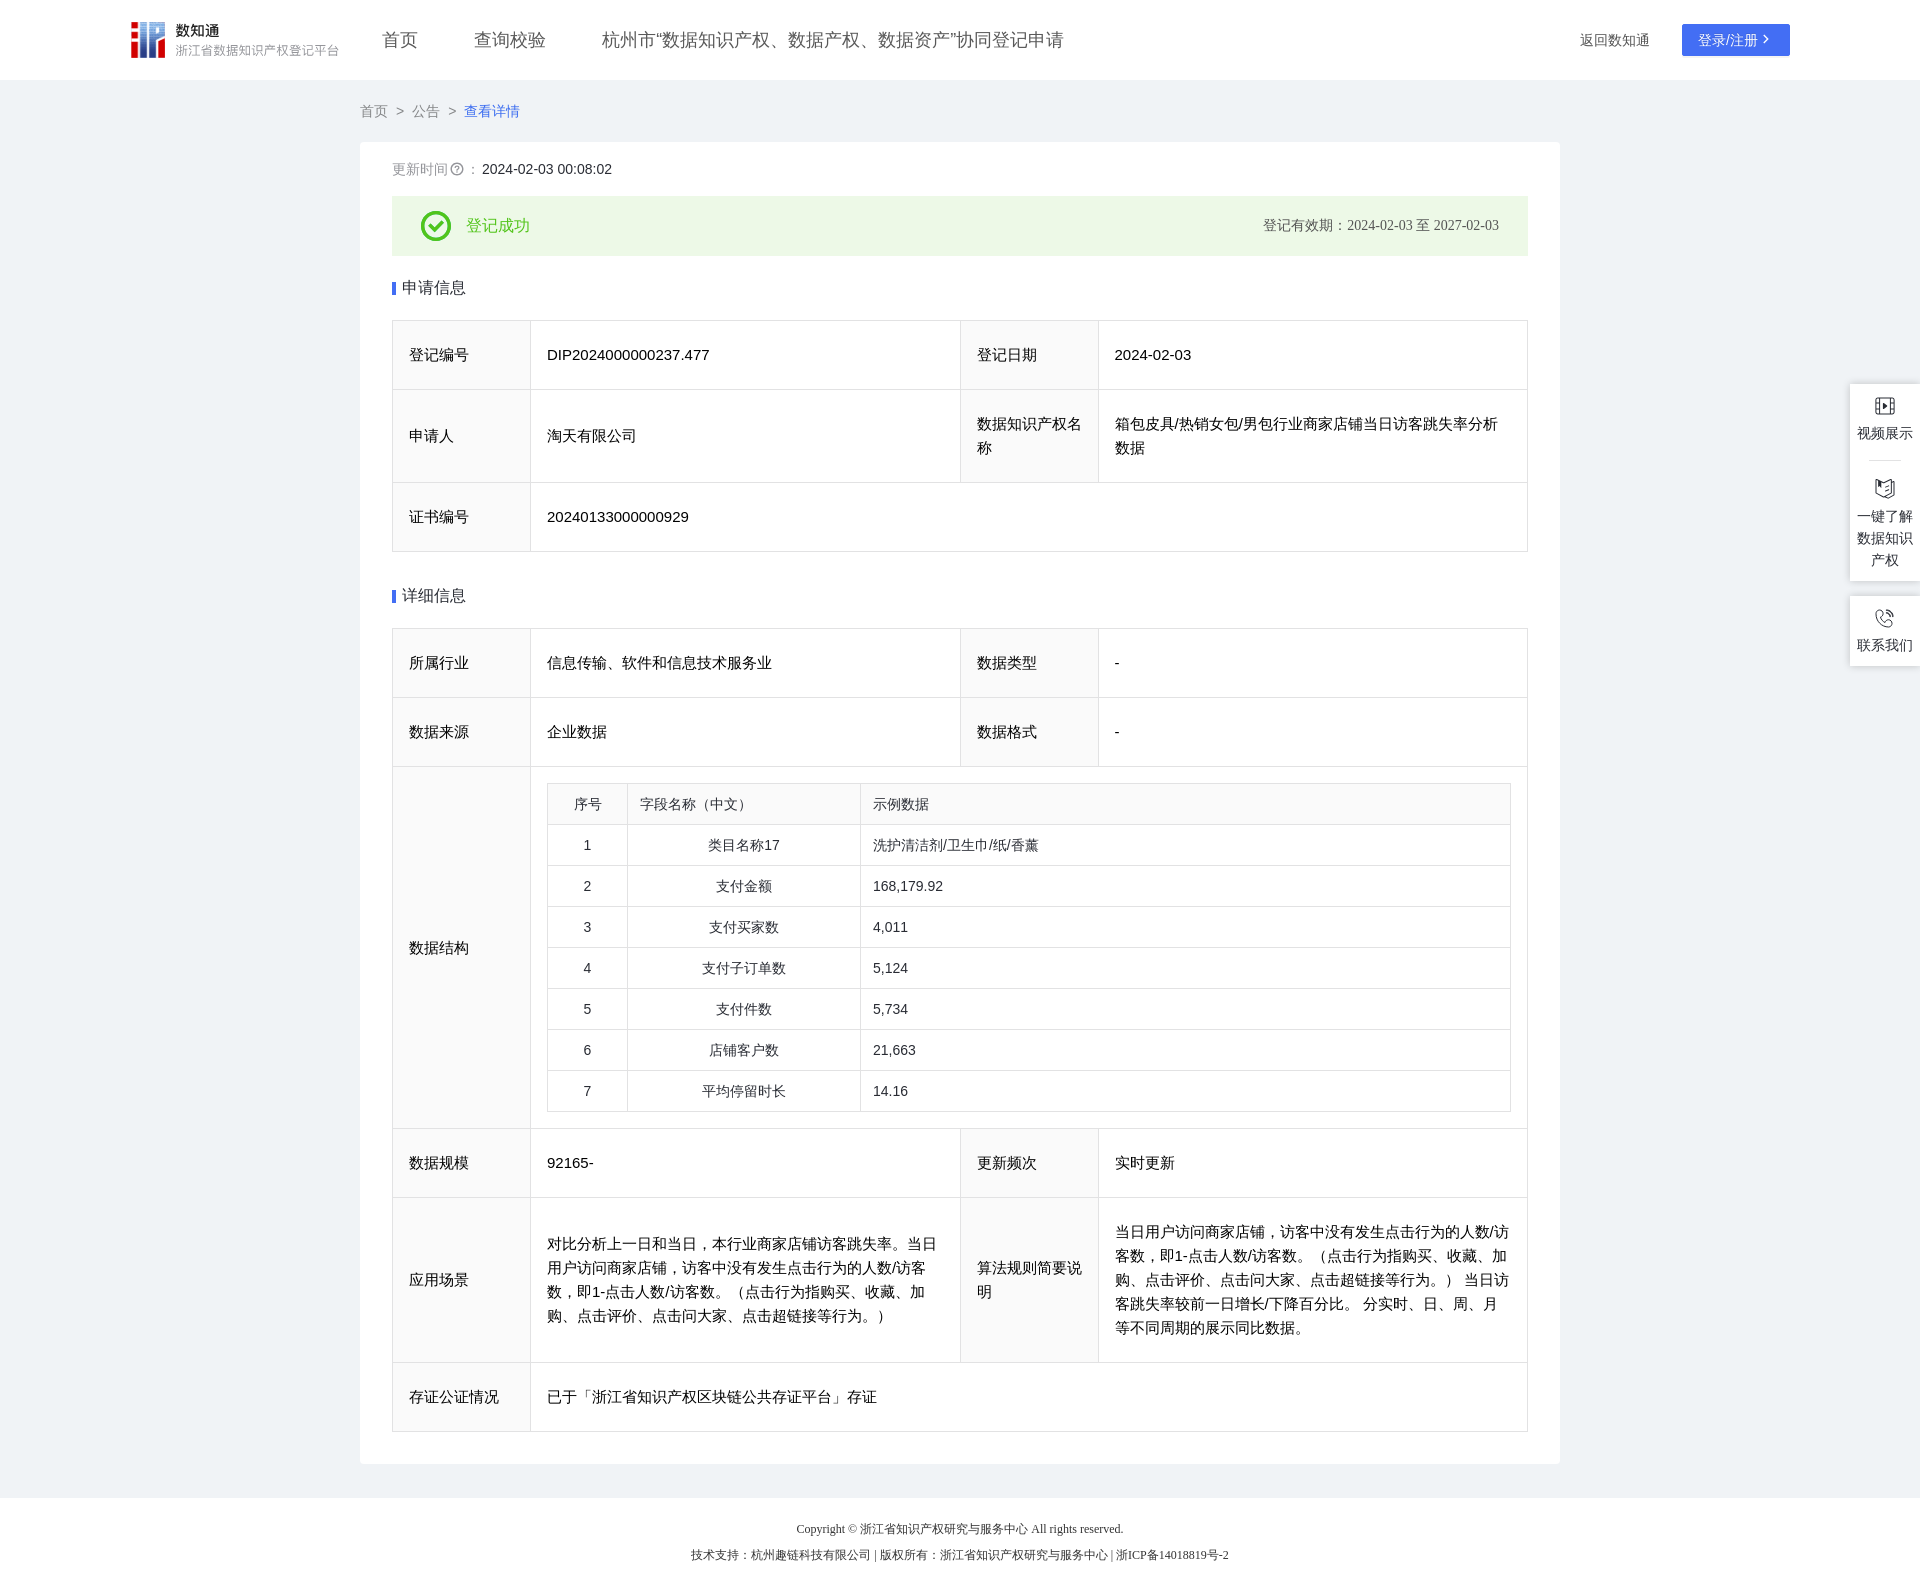Click update time 2024-02-03 00:08:02
Viewport: 1920px width, 1586px height.
[547, 170]
